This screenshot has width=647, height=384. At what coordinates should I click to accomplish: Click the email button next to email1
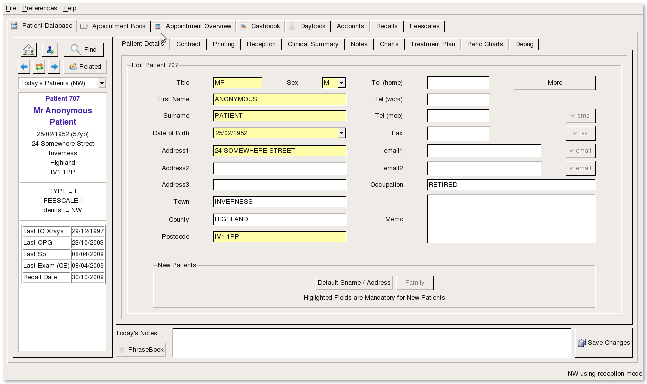(x=581, y=151)
